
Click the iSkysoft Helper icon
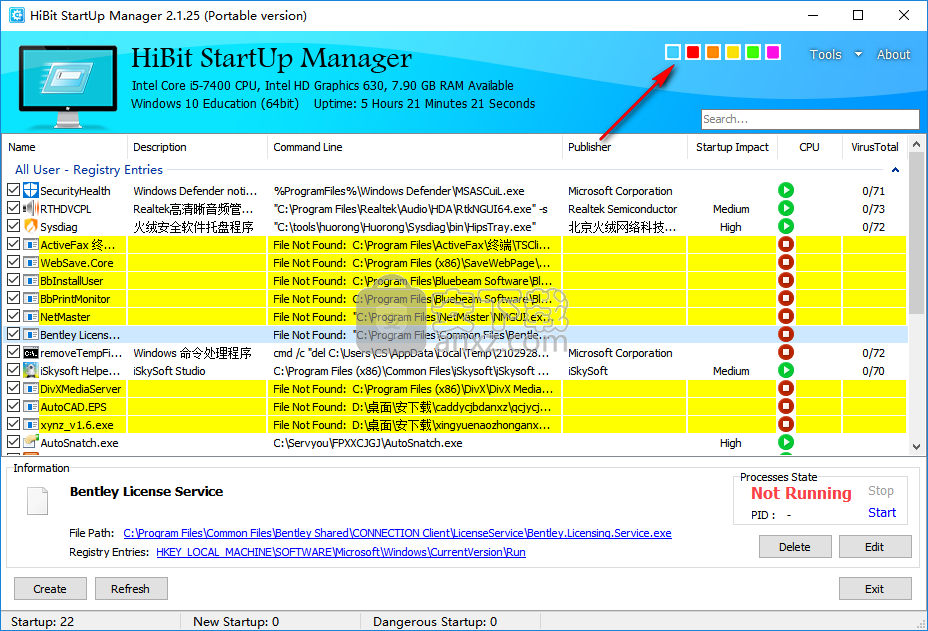point(31,371)
